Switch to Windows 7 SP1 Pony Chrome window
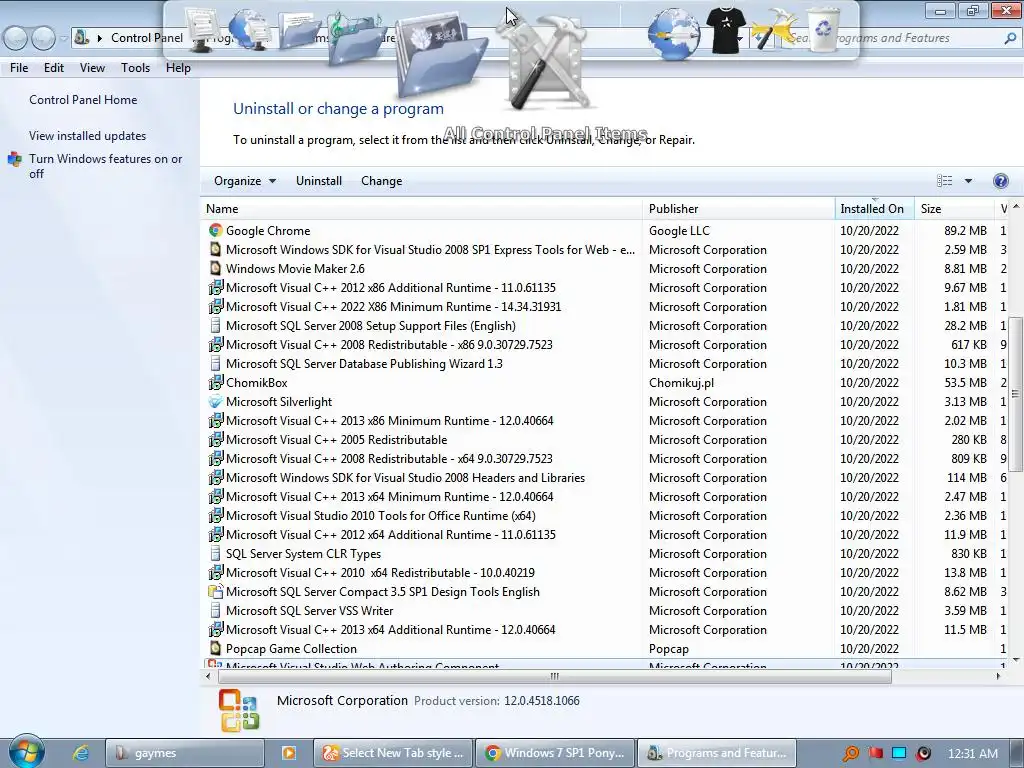This screenshot has width=1024, height=768. point(554,753)
